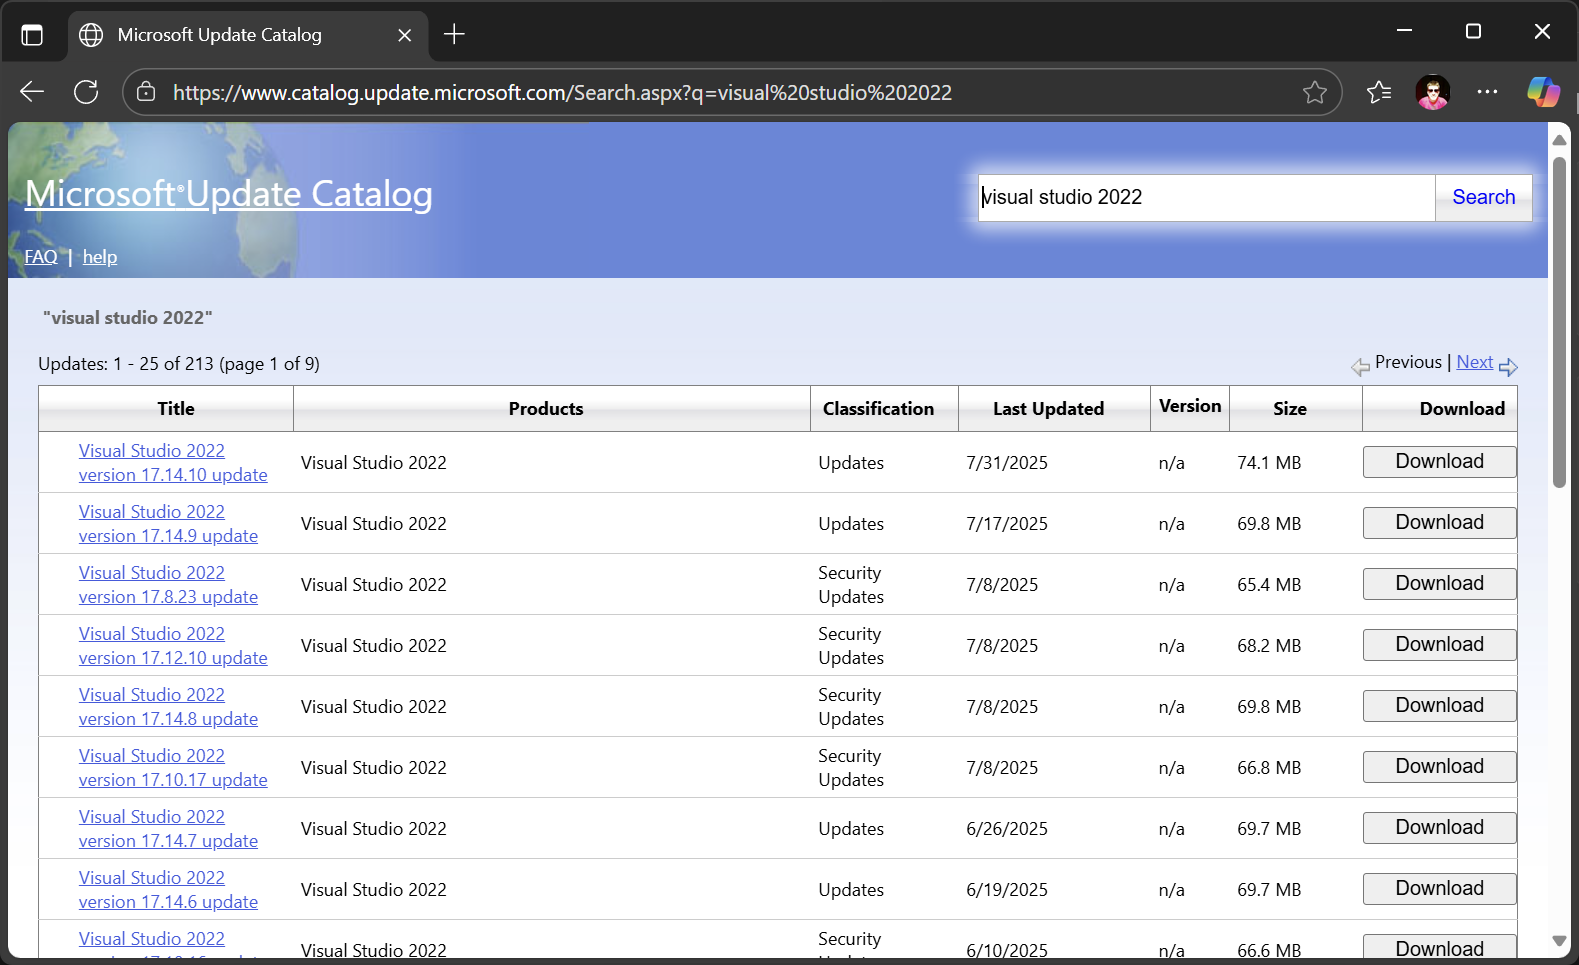This screenshot has width=1579, height=965.
Task: Click the "visual studio 2022" query heading
Action: [128, 318]
